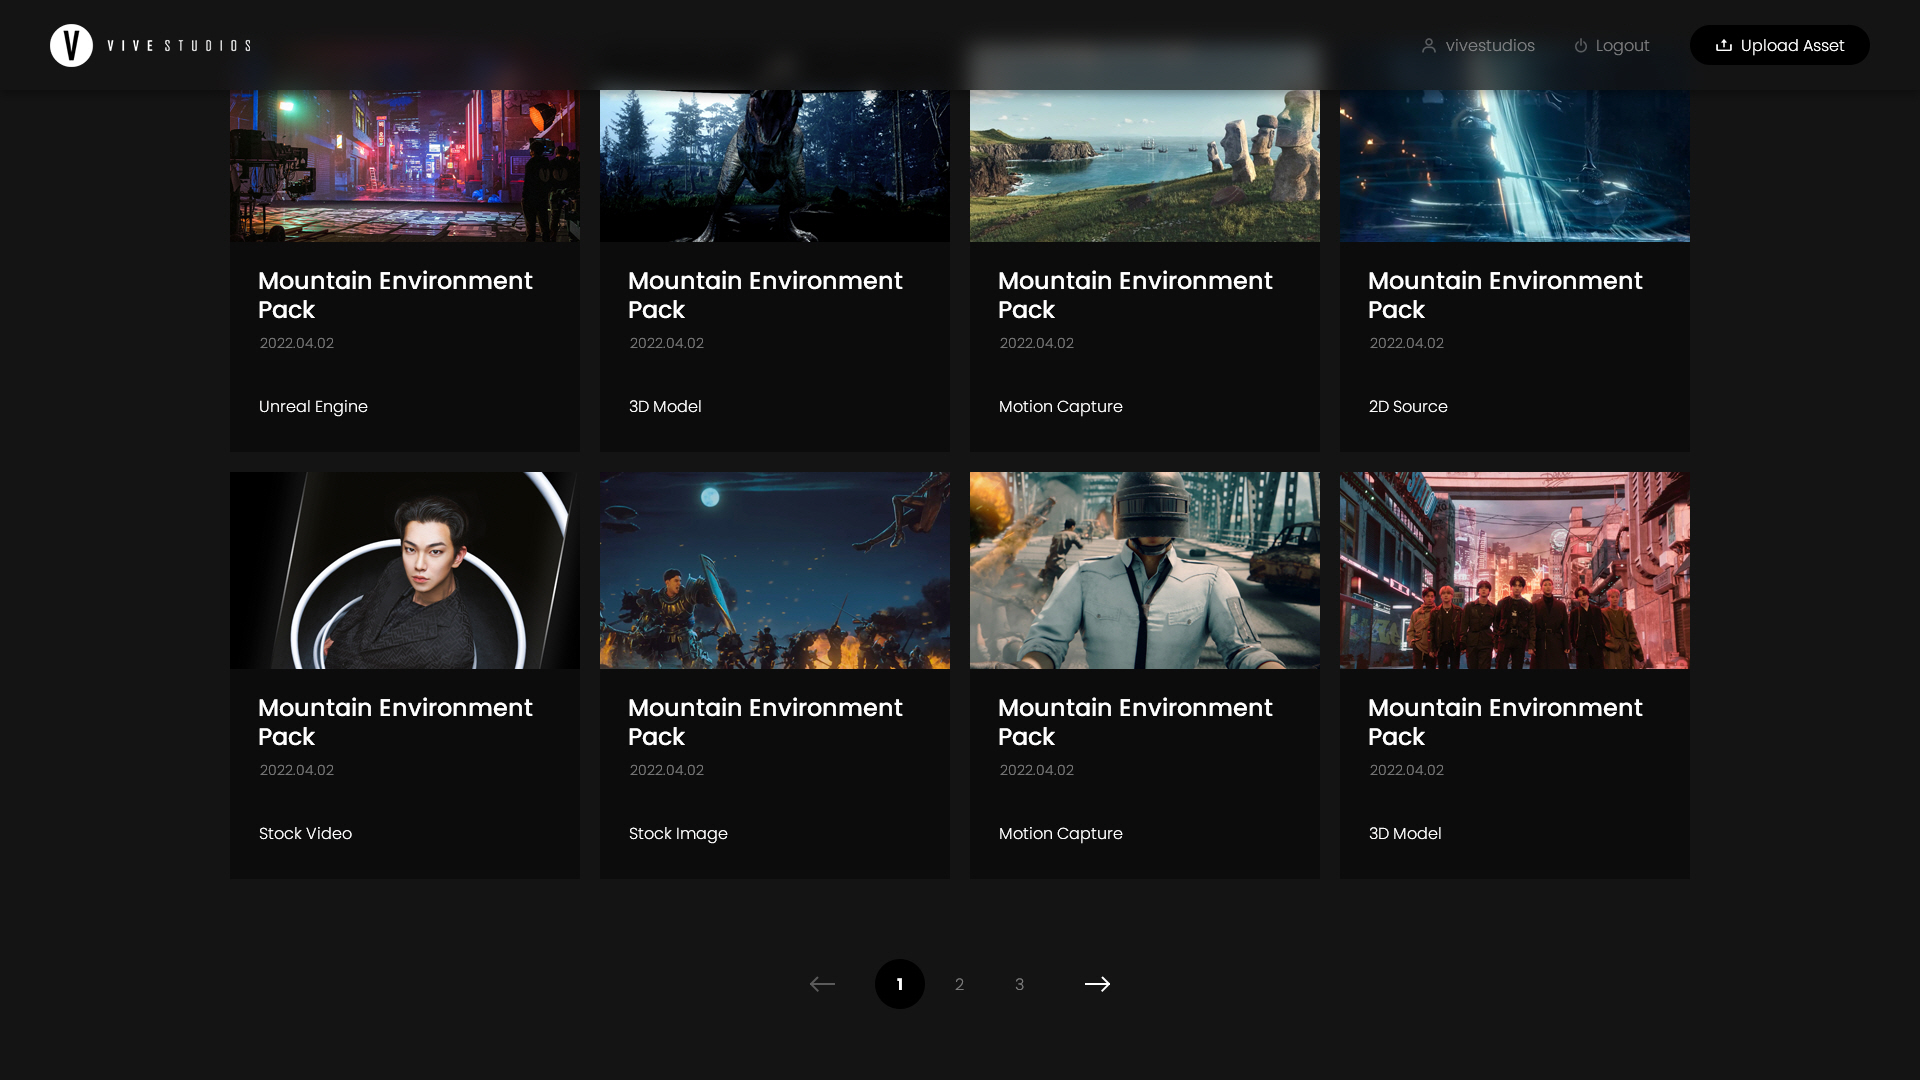Open the vivestudios account link

point(1489,46)
